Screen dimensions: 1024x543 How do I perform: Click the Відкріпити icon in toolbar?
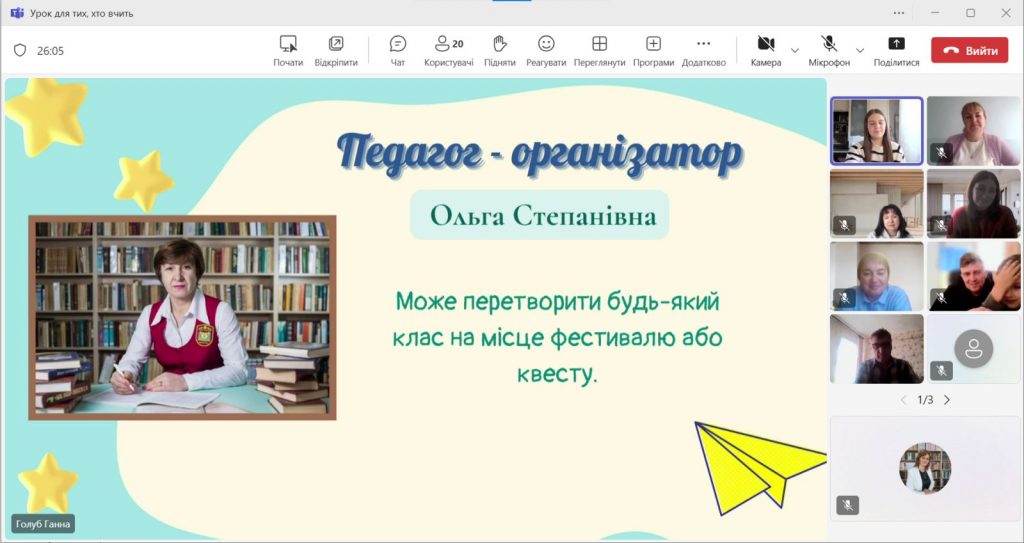336,45
